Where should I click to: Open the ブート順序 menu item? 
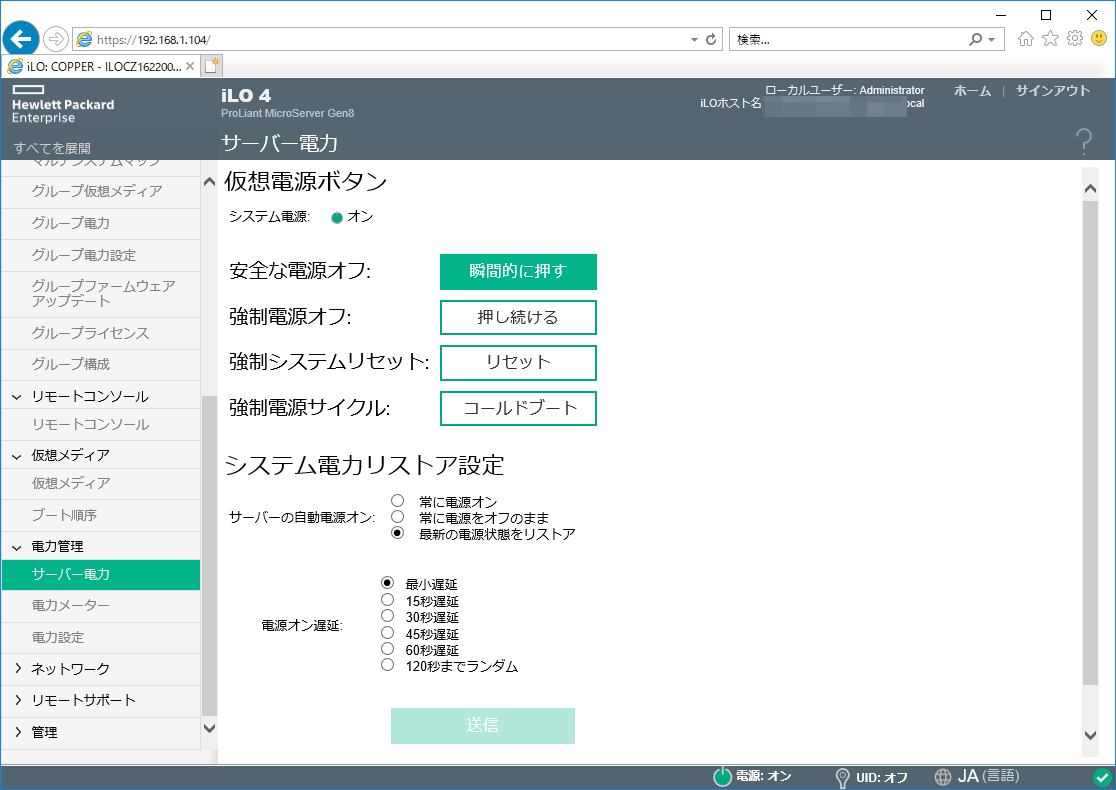pyautogui.click(x=101, y=515)
